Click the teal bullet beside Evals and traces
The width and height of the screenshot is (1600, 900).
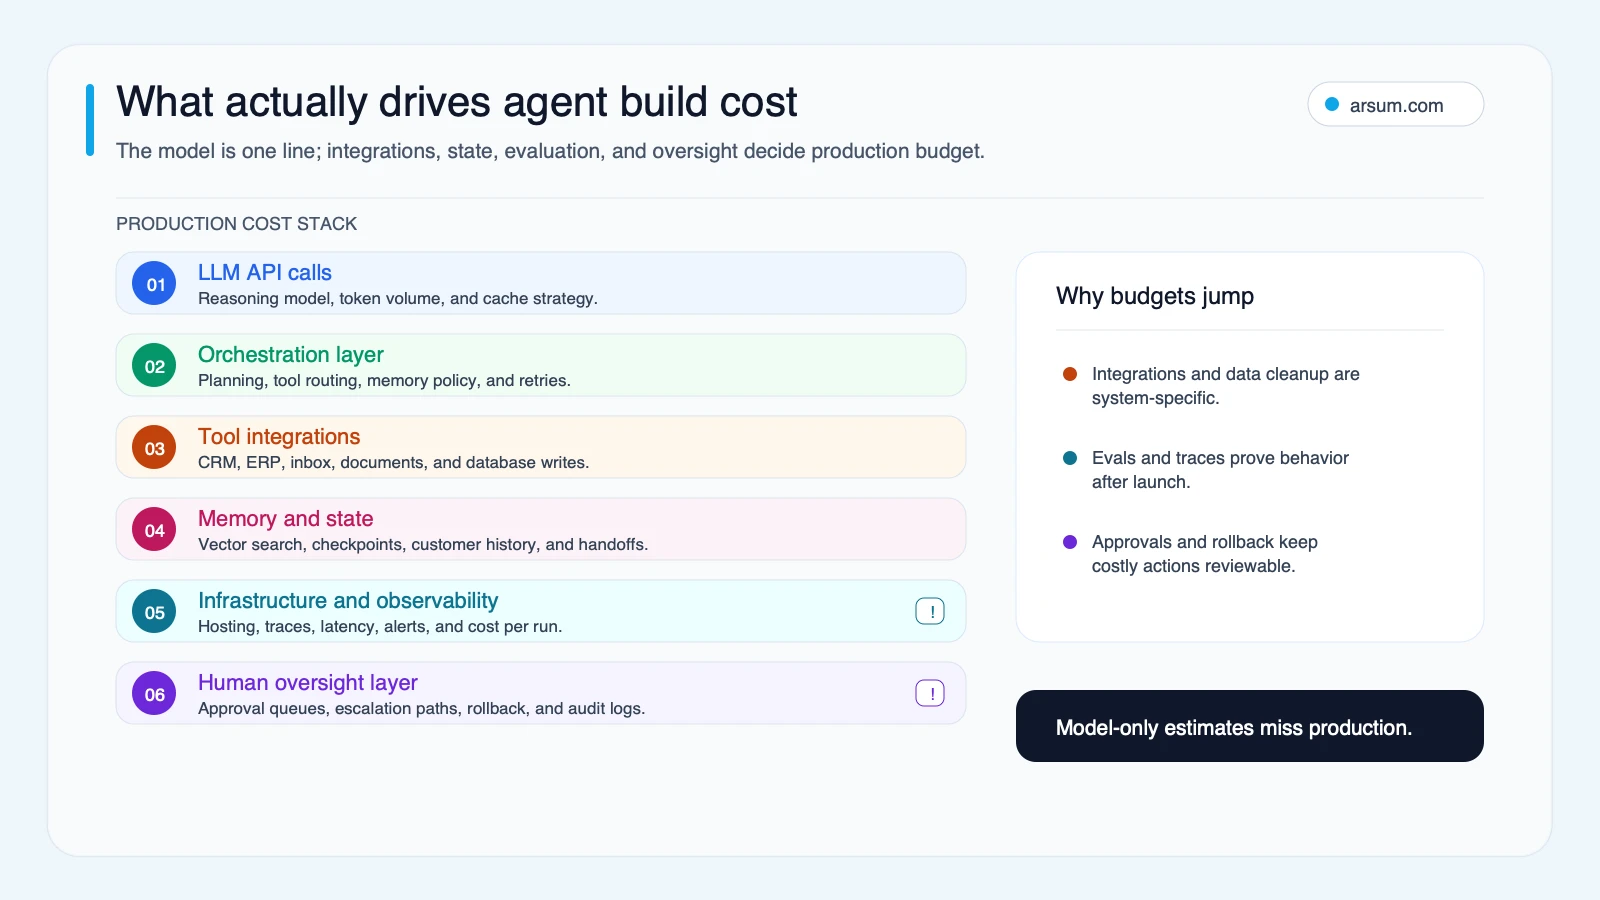[1070, 458]
